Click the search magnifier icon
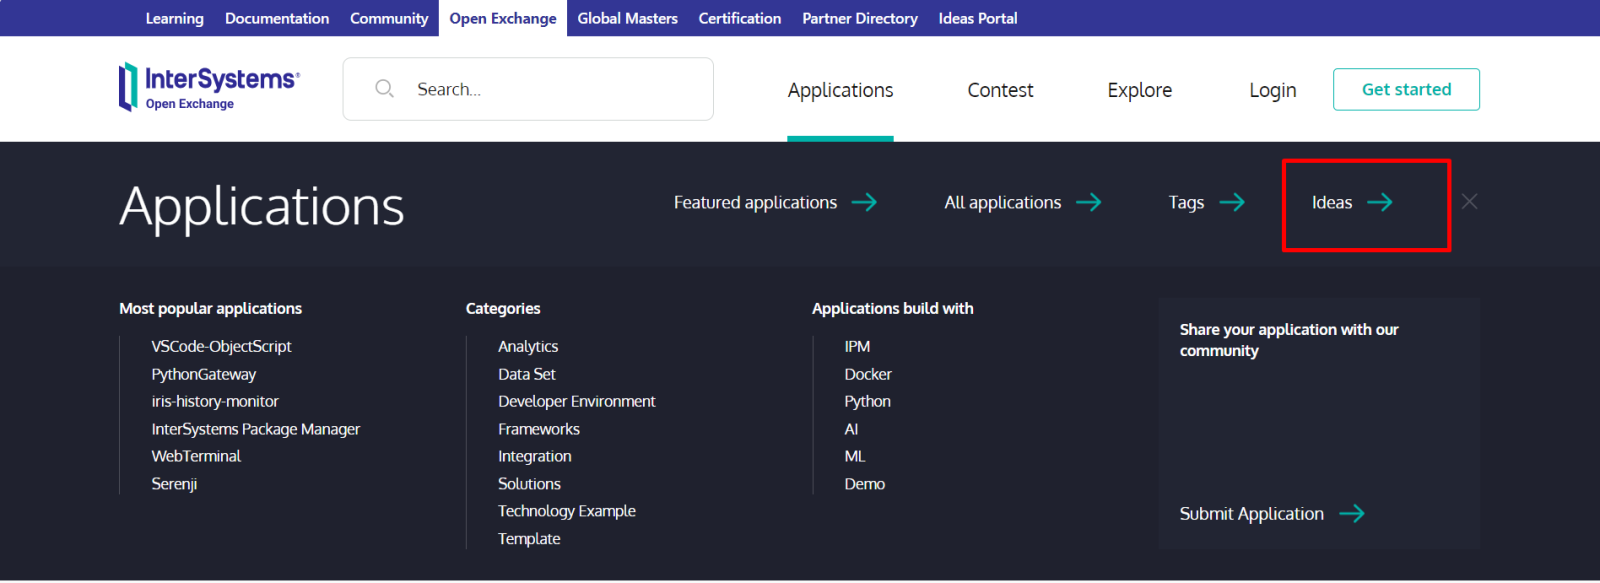 384,89
